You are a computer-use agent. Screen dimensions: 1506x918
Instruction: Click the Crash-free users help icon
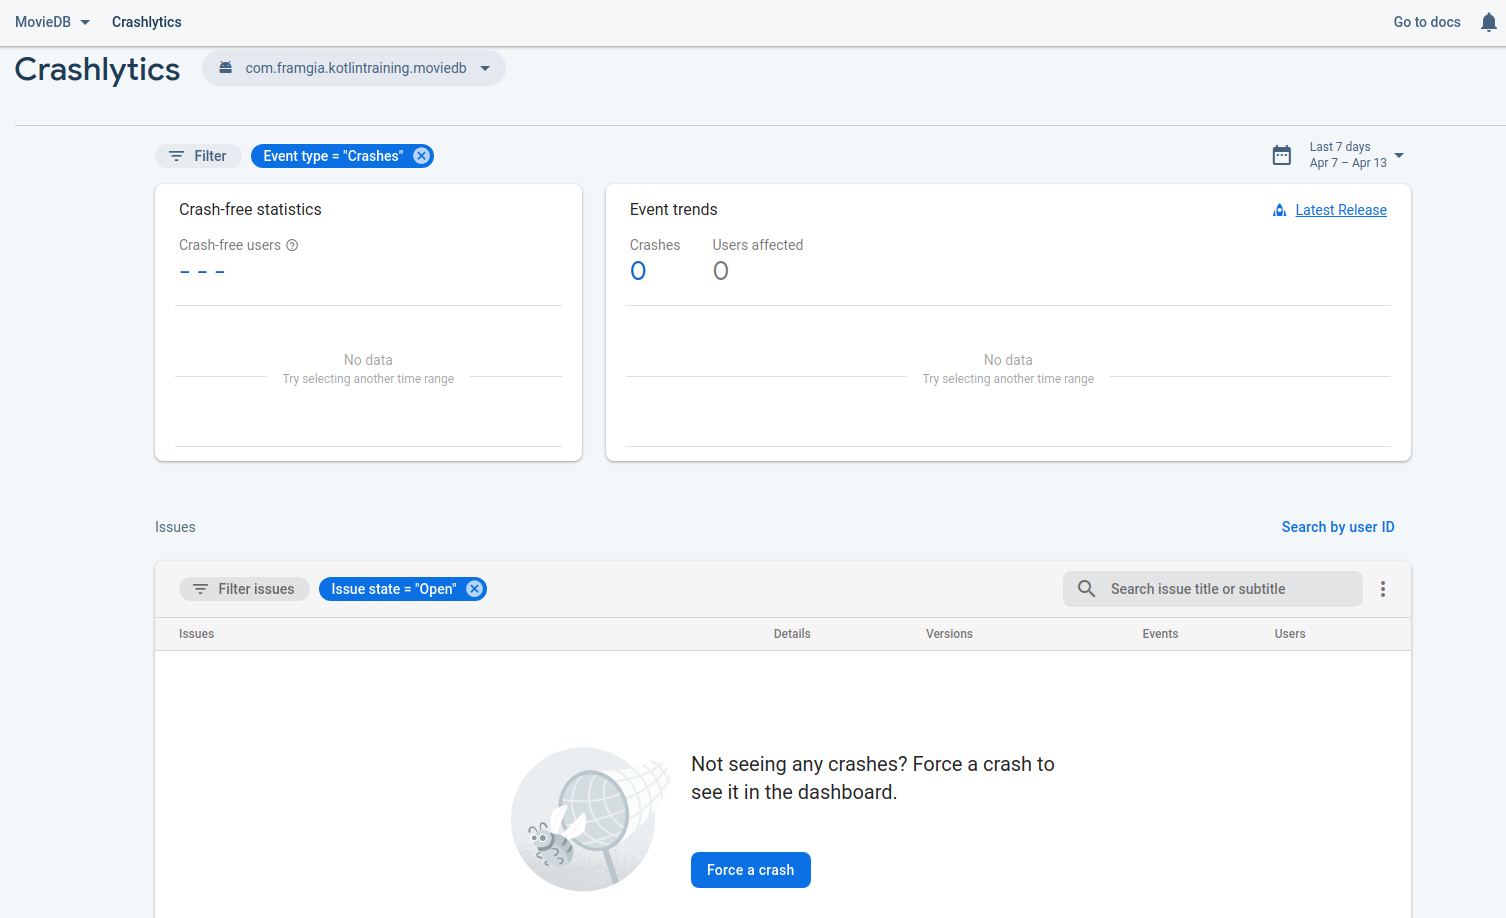click(292, 245)
